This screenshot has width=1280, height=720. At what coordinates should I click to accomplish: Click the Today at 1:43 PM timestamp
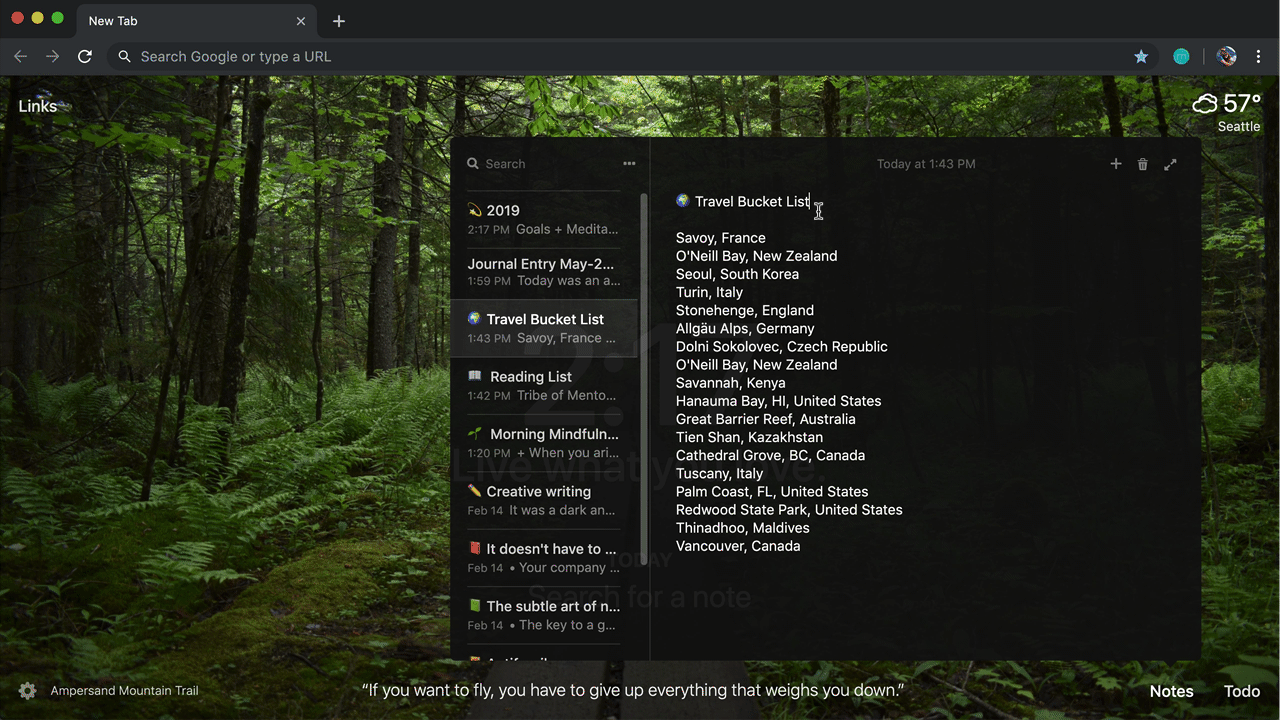926,164
